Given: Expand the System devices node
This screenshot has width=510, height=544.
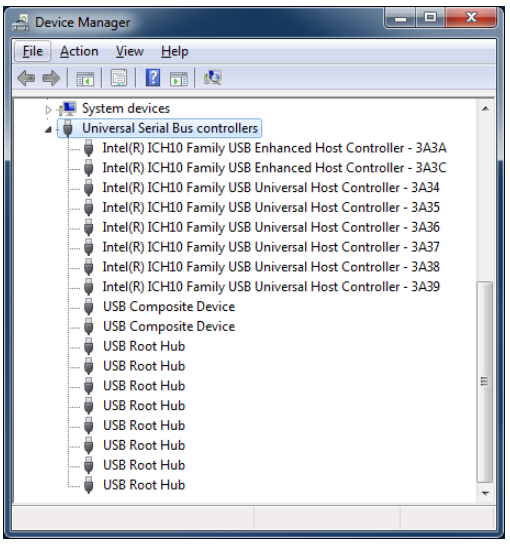Looking at the screenshot, I should pos(48,110).
